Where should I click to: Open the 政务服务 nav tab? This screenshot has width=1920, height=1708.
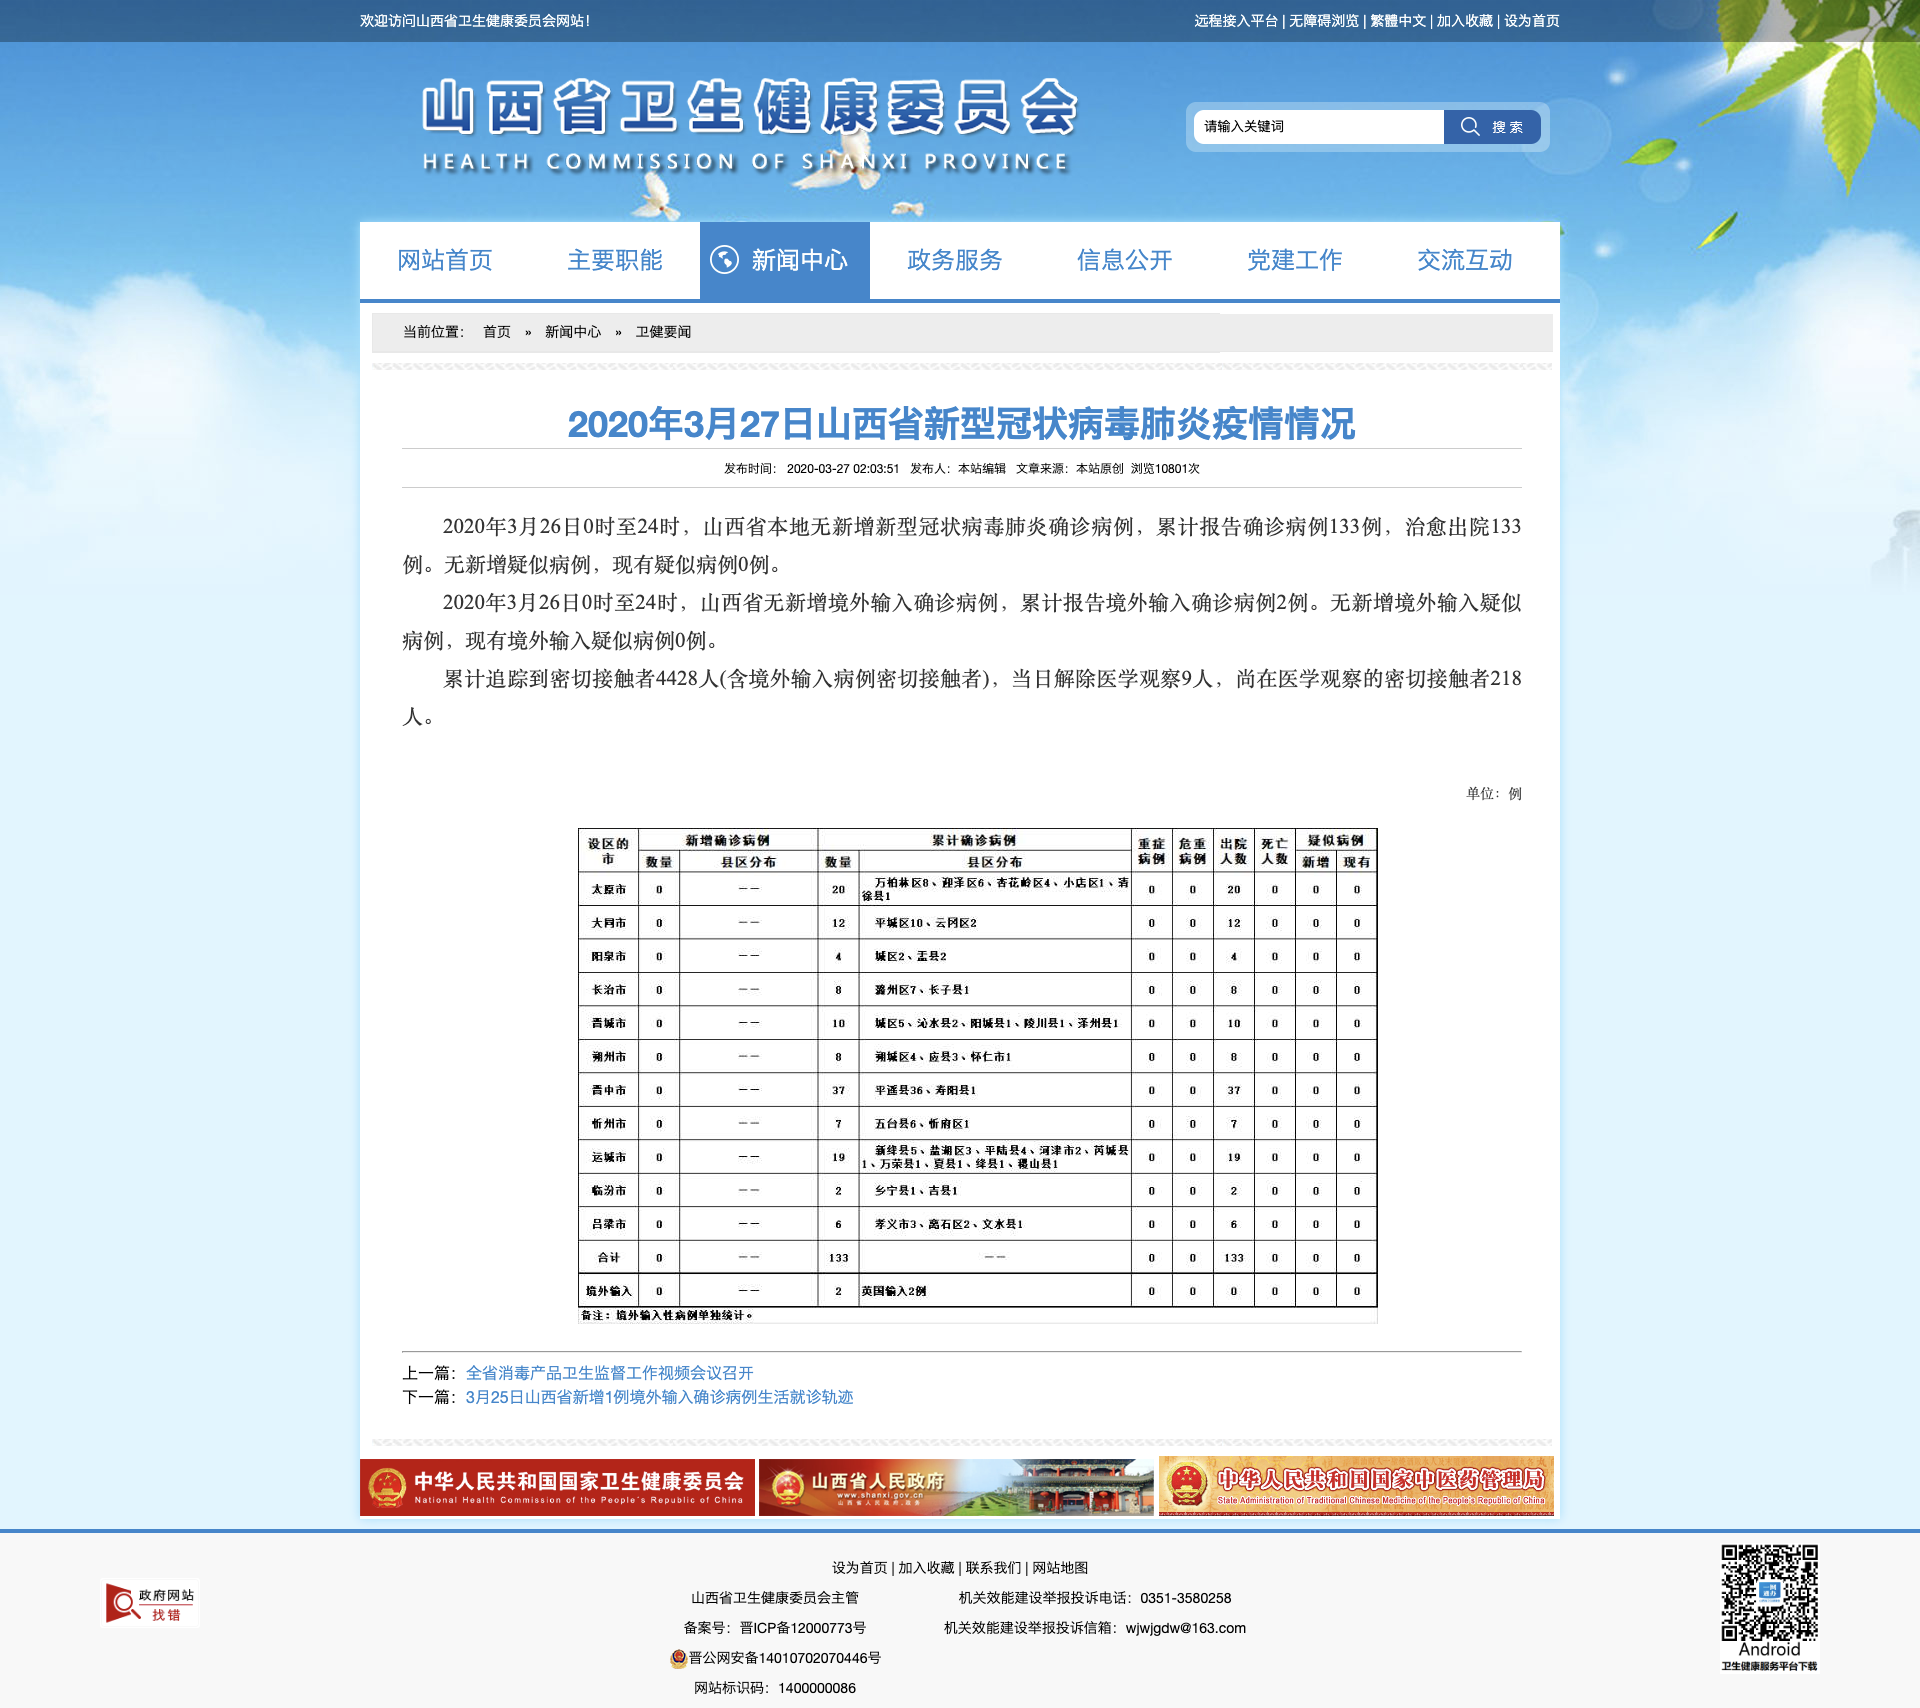pos(955,260)
